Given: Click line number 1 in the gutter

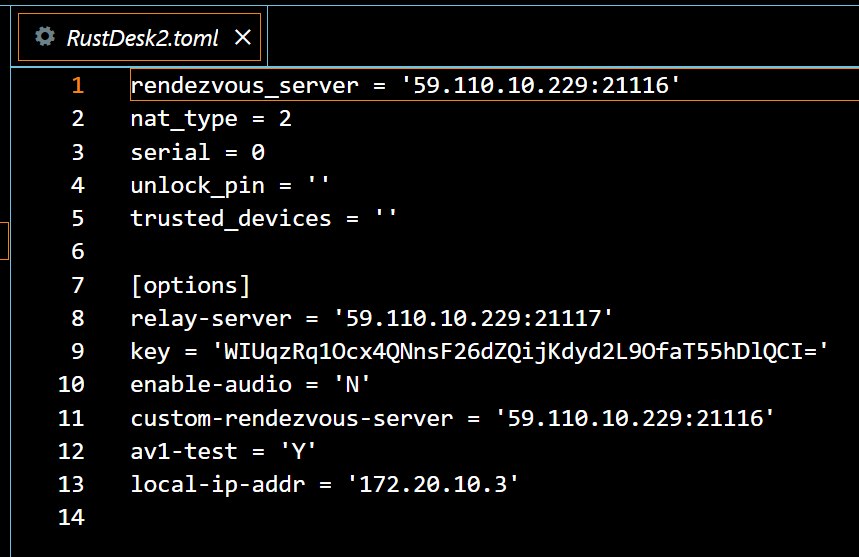Looking at the screenshot, I should 77,86.
